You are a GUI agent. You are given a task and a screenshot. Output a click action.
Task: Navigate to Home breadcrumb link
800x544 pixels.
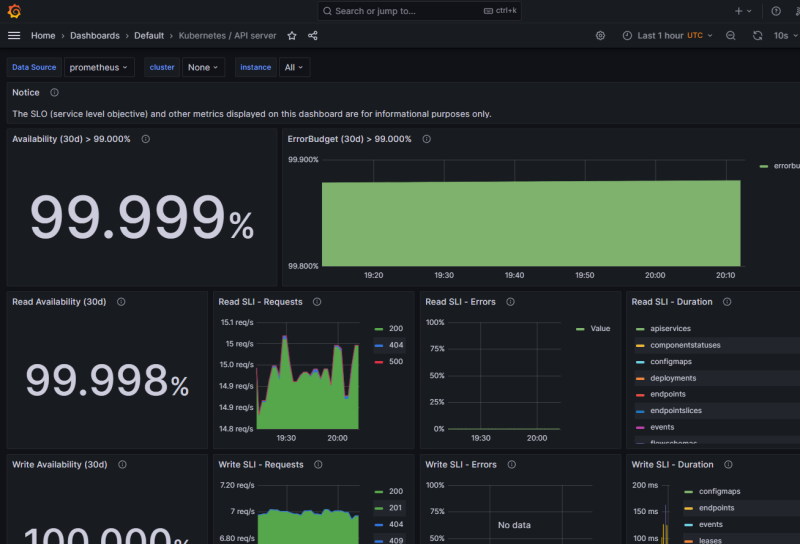[43, 35]
